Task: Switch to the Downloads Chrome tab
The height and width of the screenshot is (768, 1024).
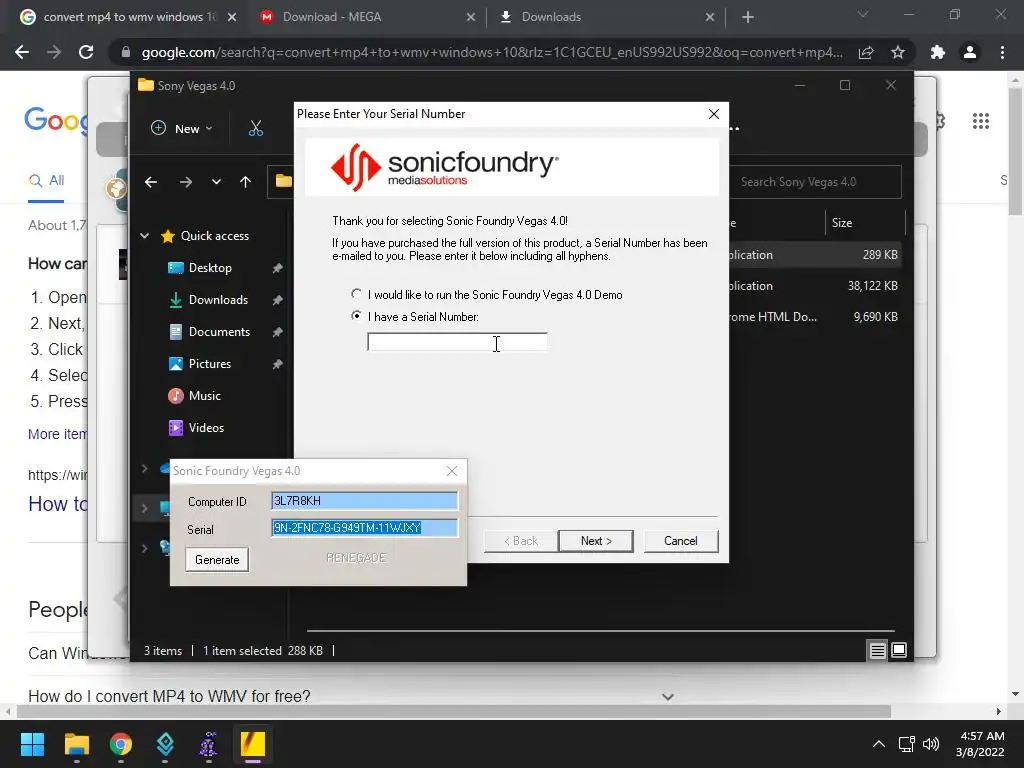Action: pos(606,17)
